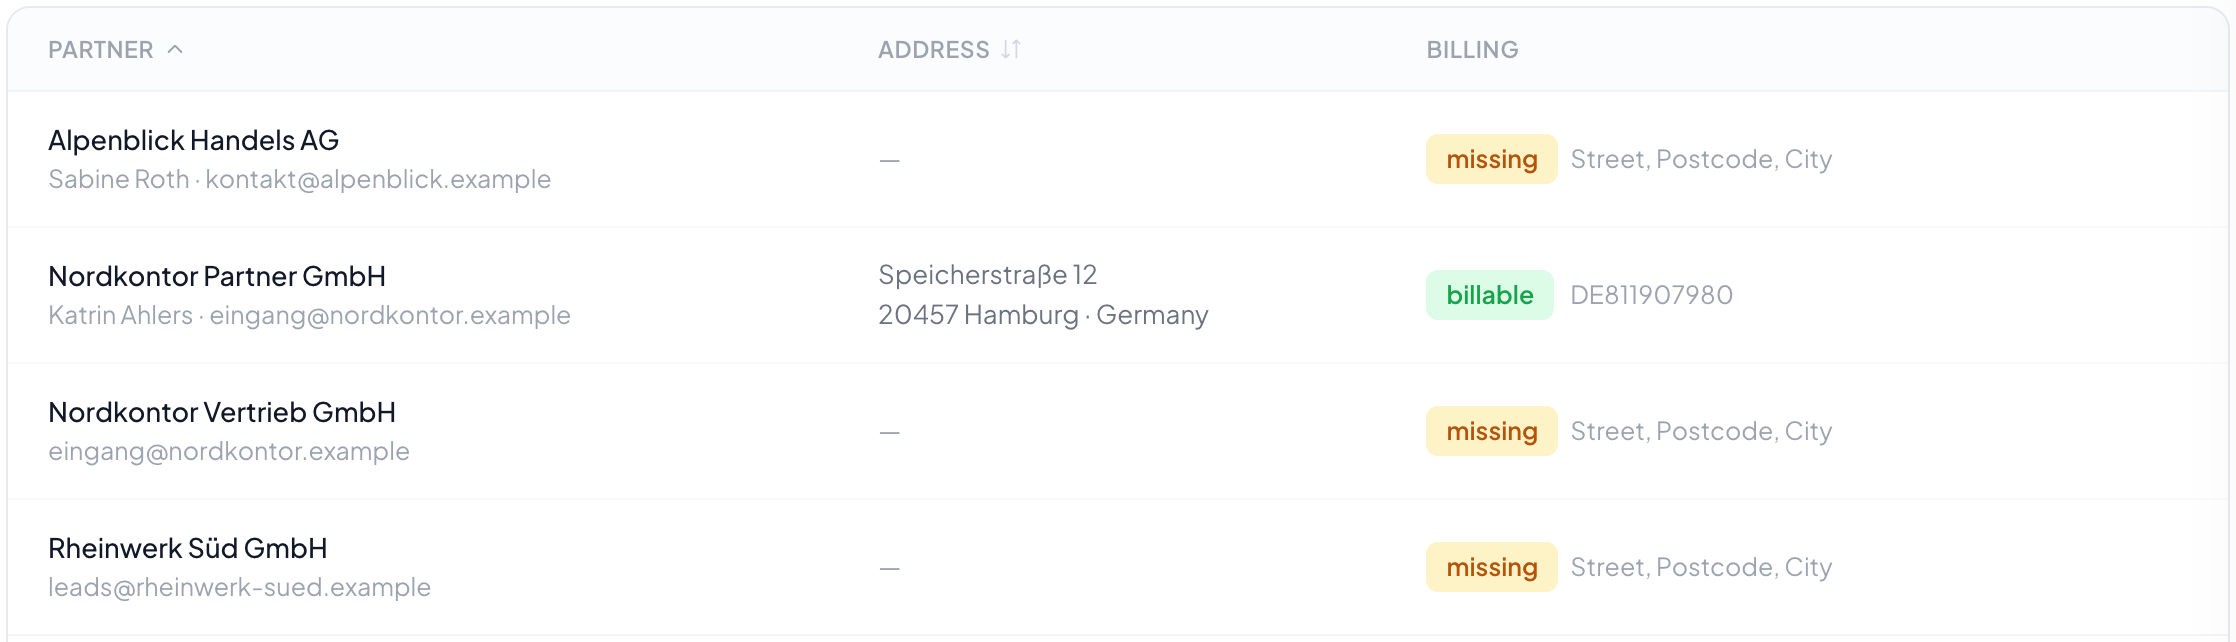Click the empty address dash for Alpenblick
Viewport: 2236px width, 642px height.
[x=889, y=160]
